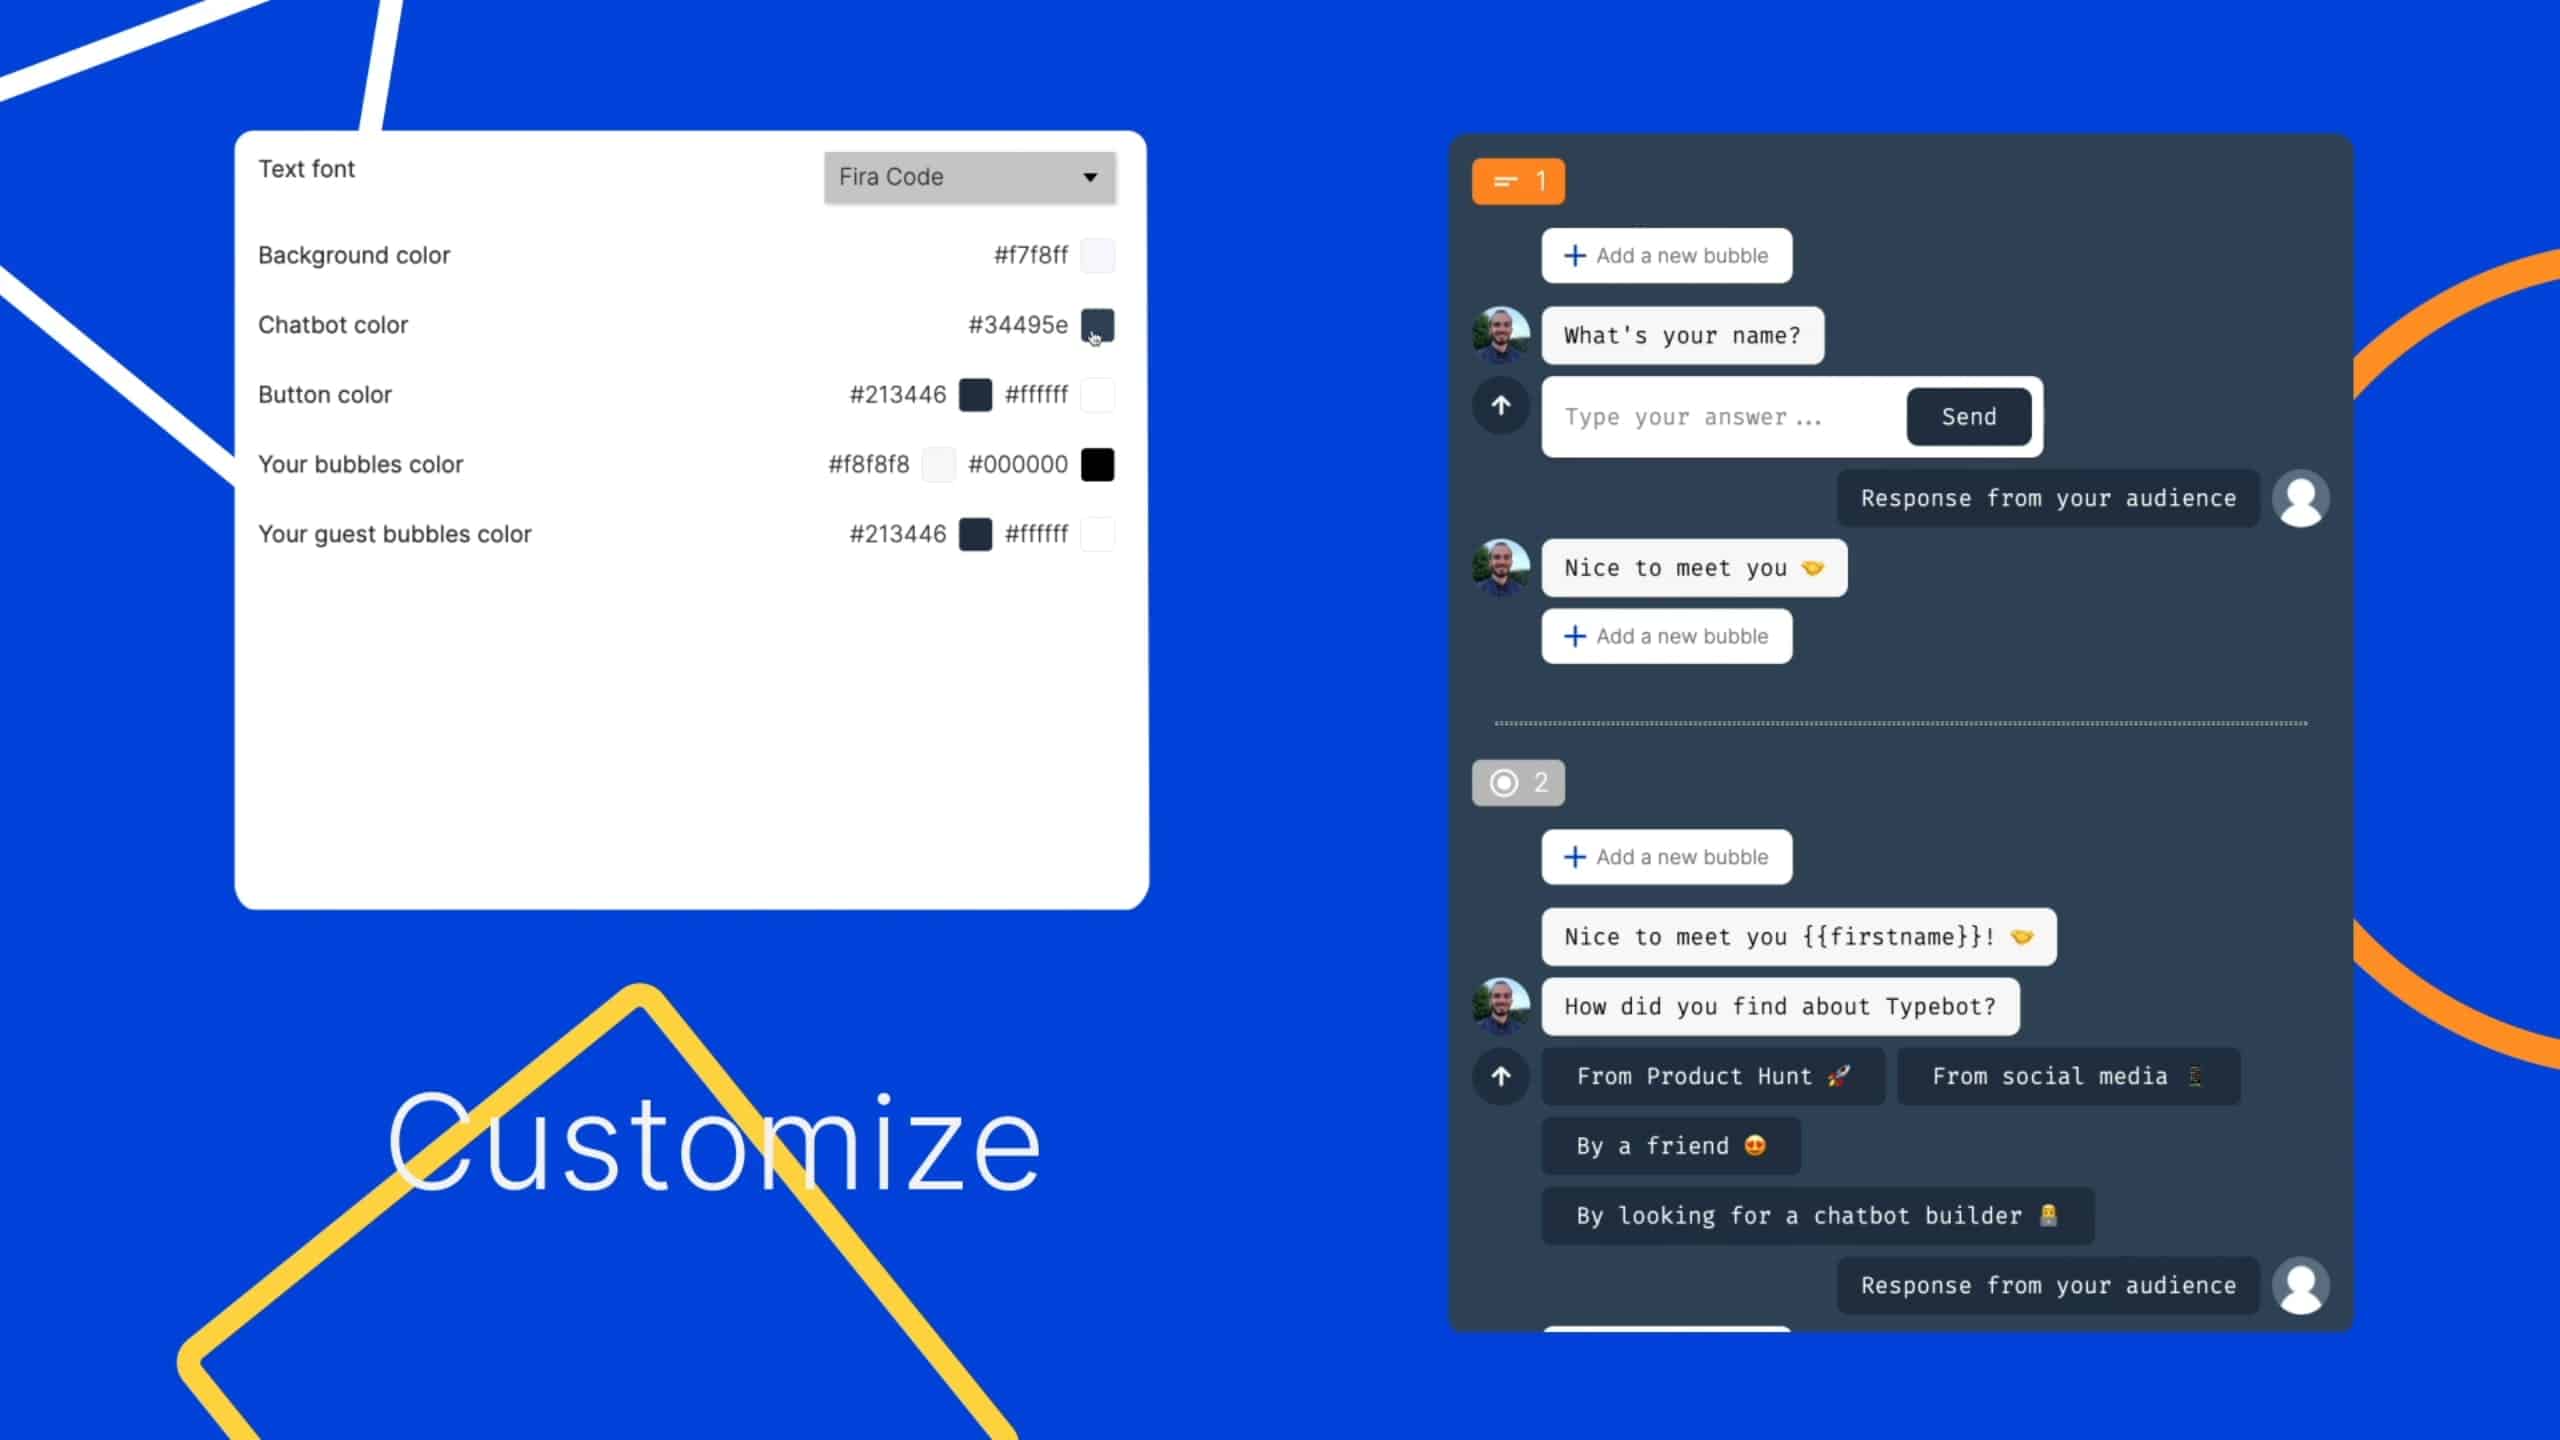Click the Nice to meet you bubble
Screen dimensions: 2560x1440
pos(1691,568)
